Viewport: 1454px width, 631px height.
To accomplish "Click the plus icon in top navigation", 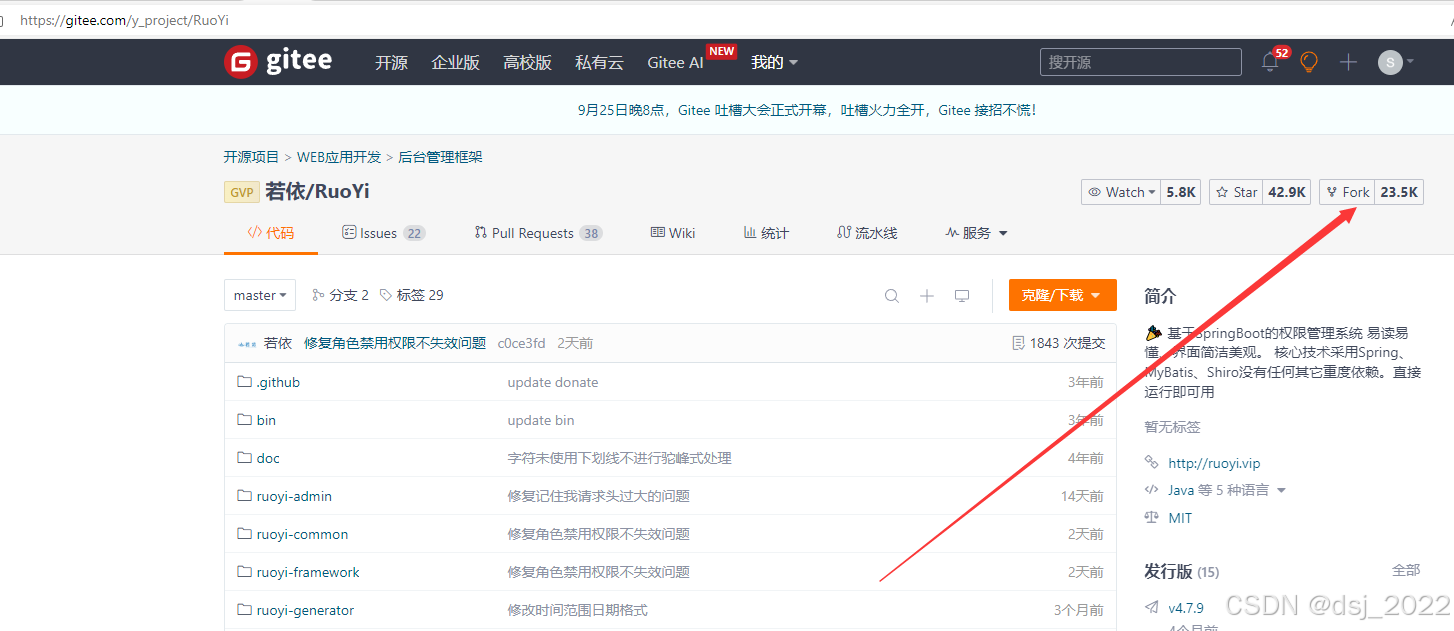I will [1348, 62].
